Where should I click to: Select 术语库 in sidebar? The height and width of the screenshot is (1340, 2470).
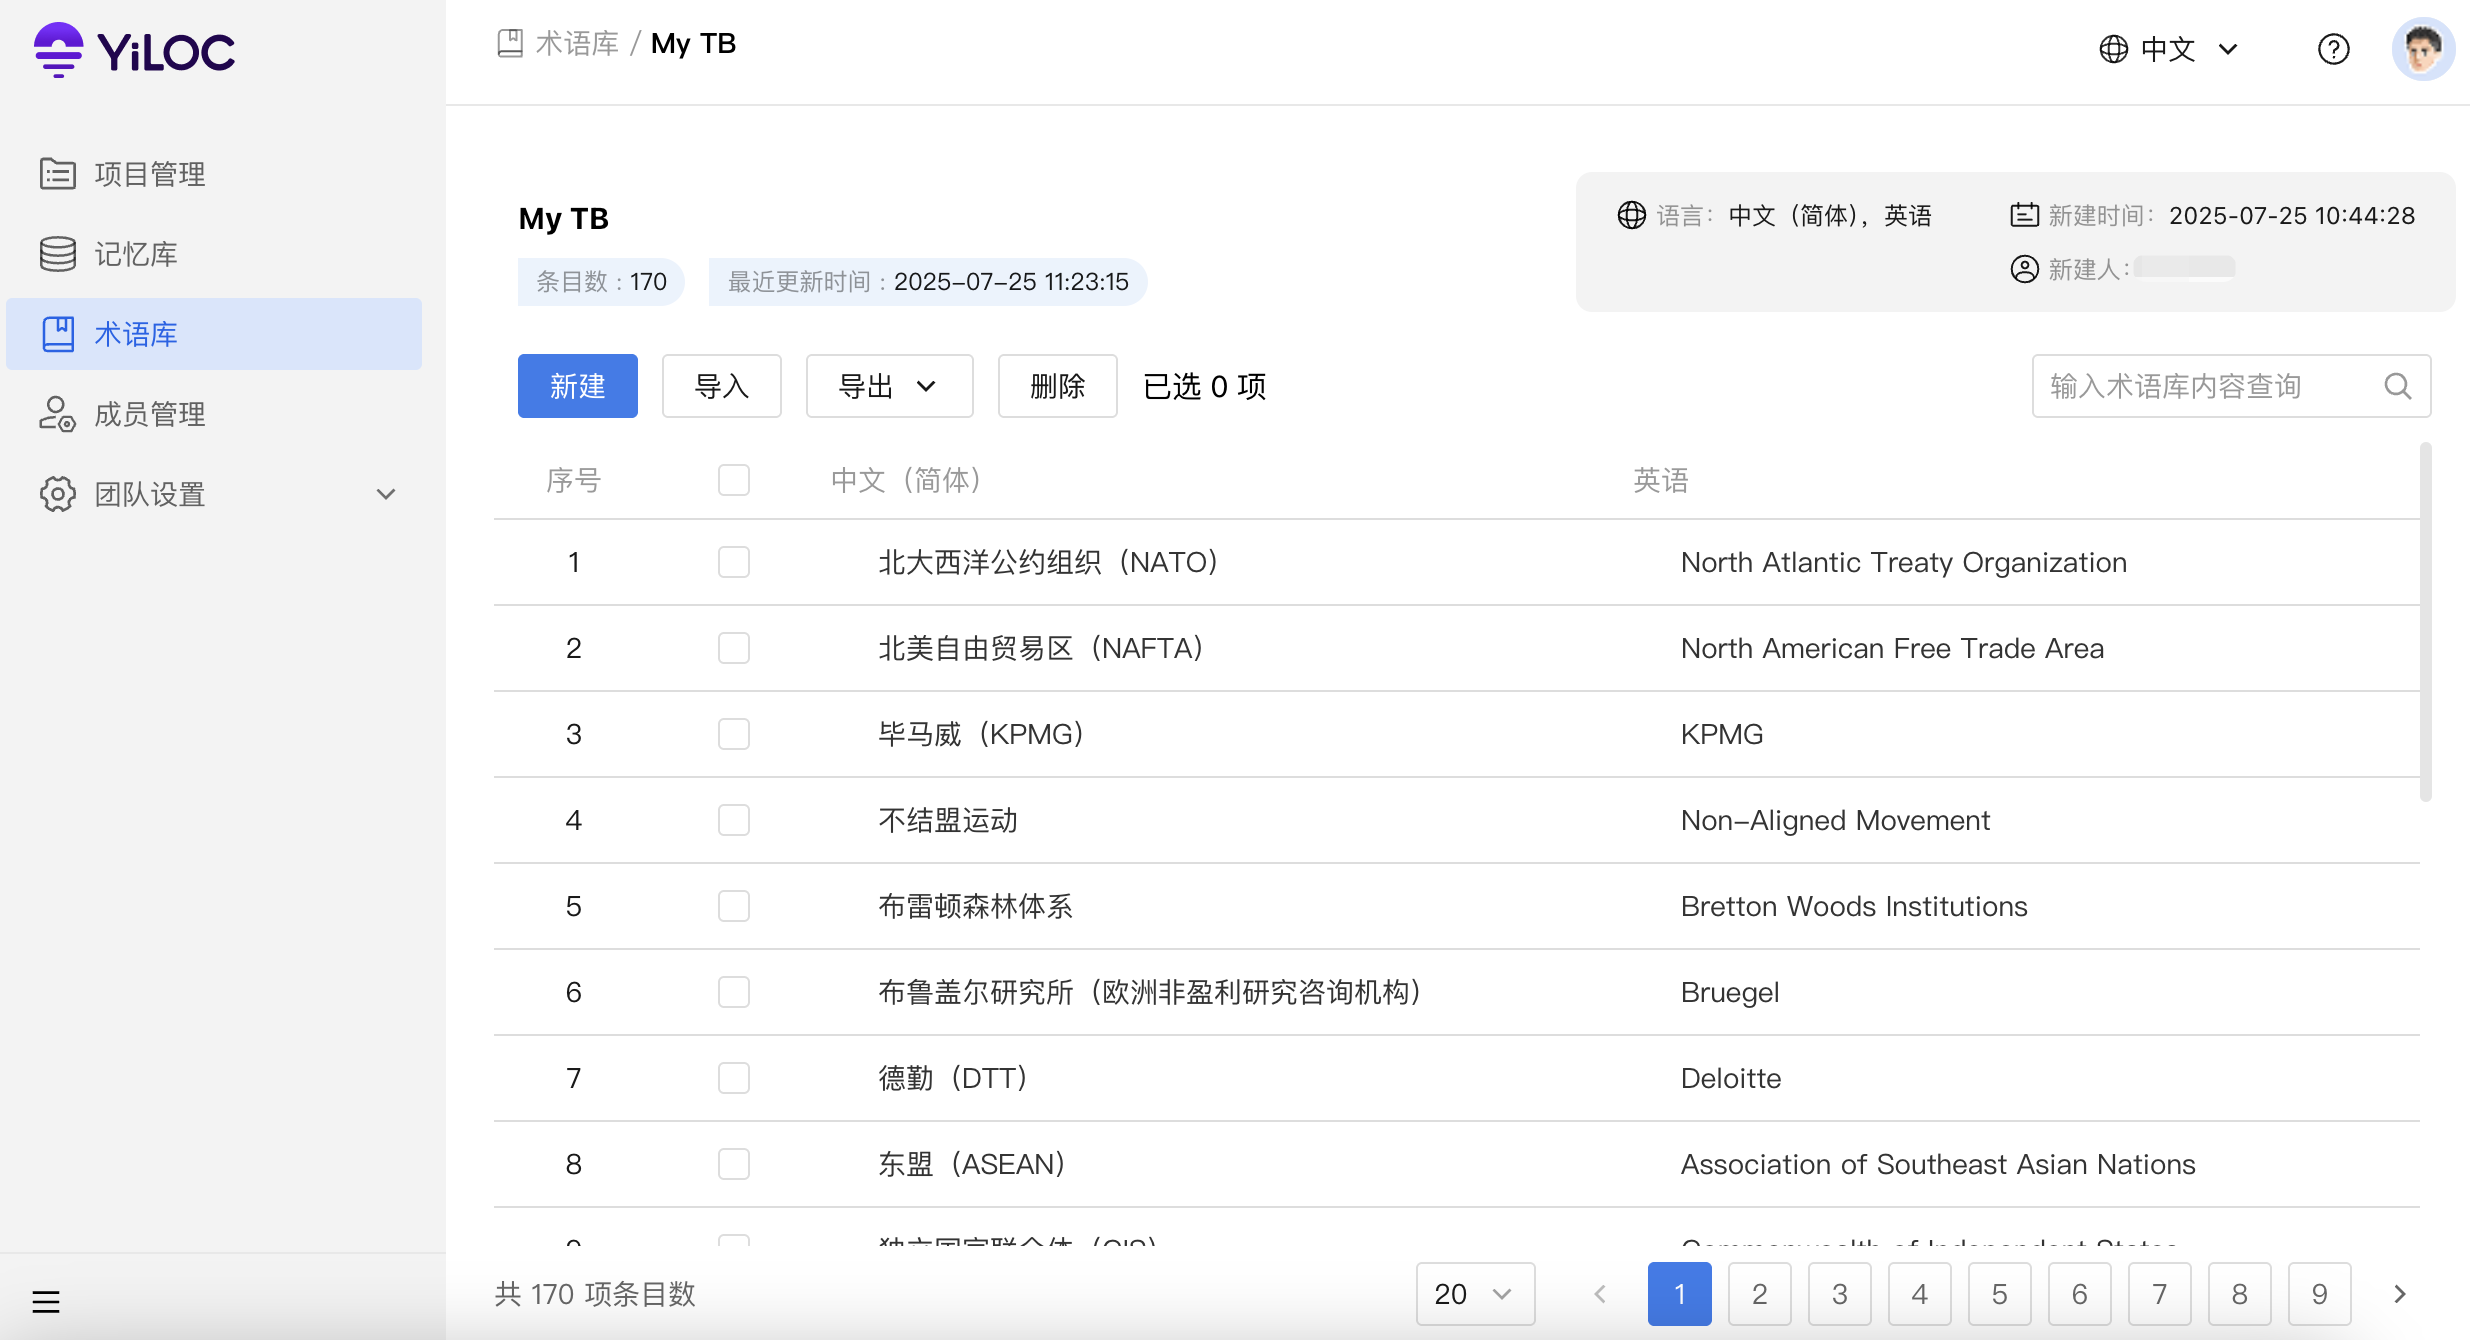[214, 334]
